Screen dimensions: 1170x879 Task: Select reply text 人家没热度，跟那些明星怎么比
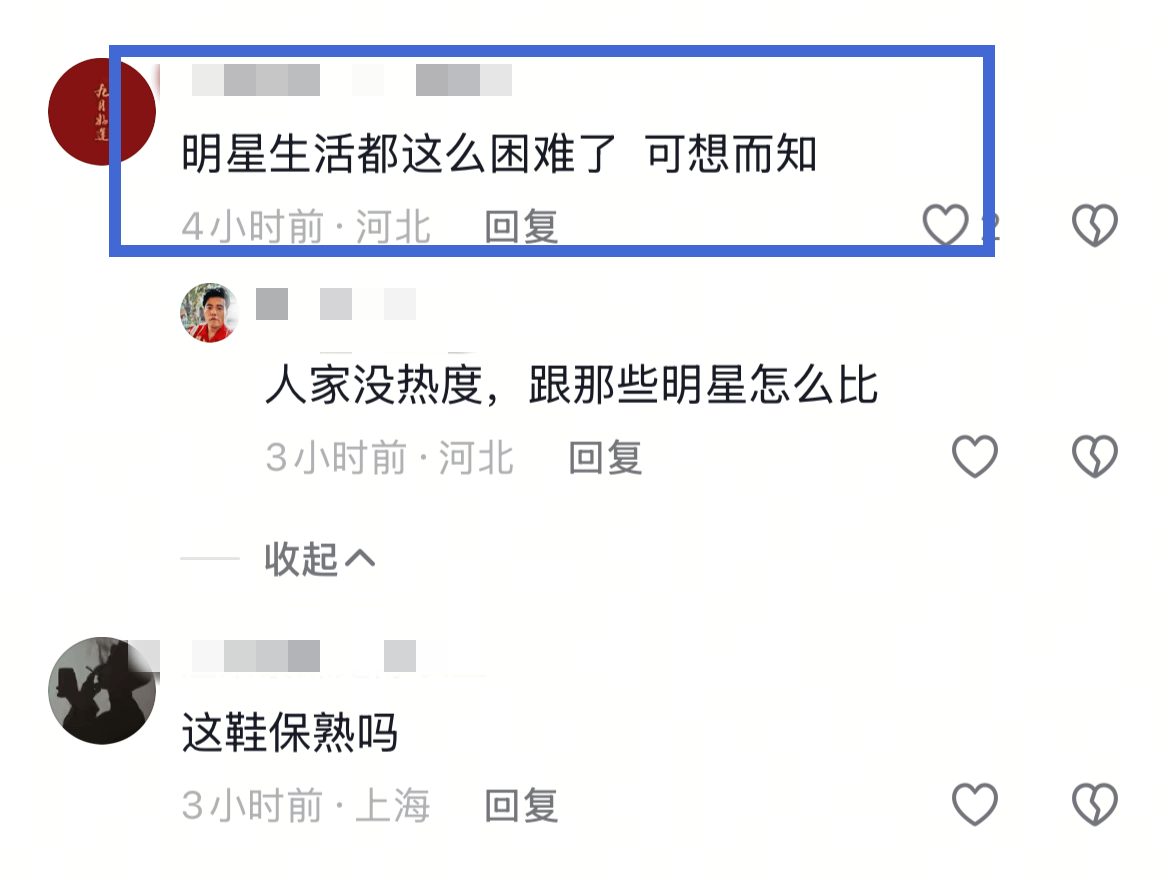572,385
